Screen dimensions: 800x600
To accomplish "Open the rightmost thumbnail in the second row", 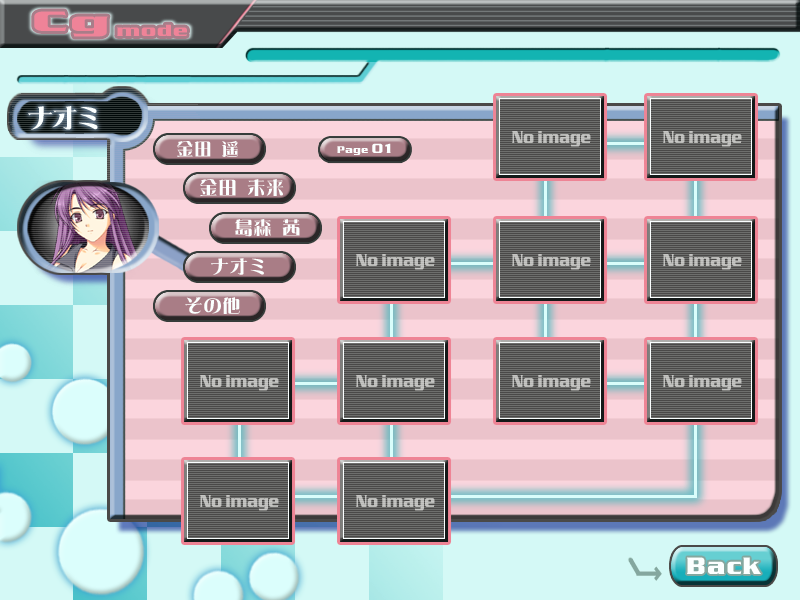I will pyautogui.click(x=701, y=260).
